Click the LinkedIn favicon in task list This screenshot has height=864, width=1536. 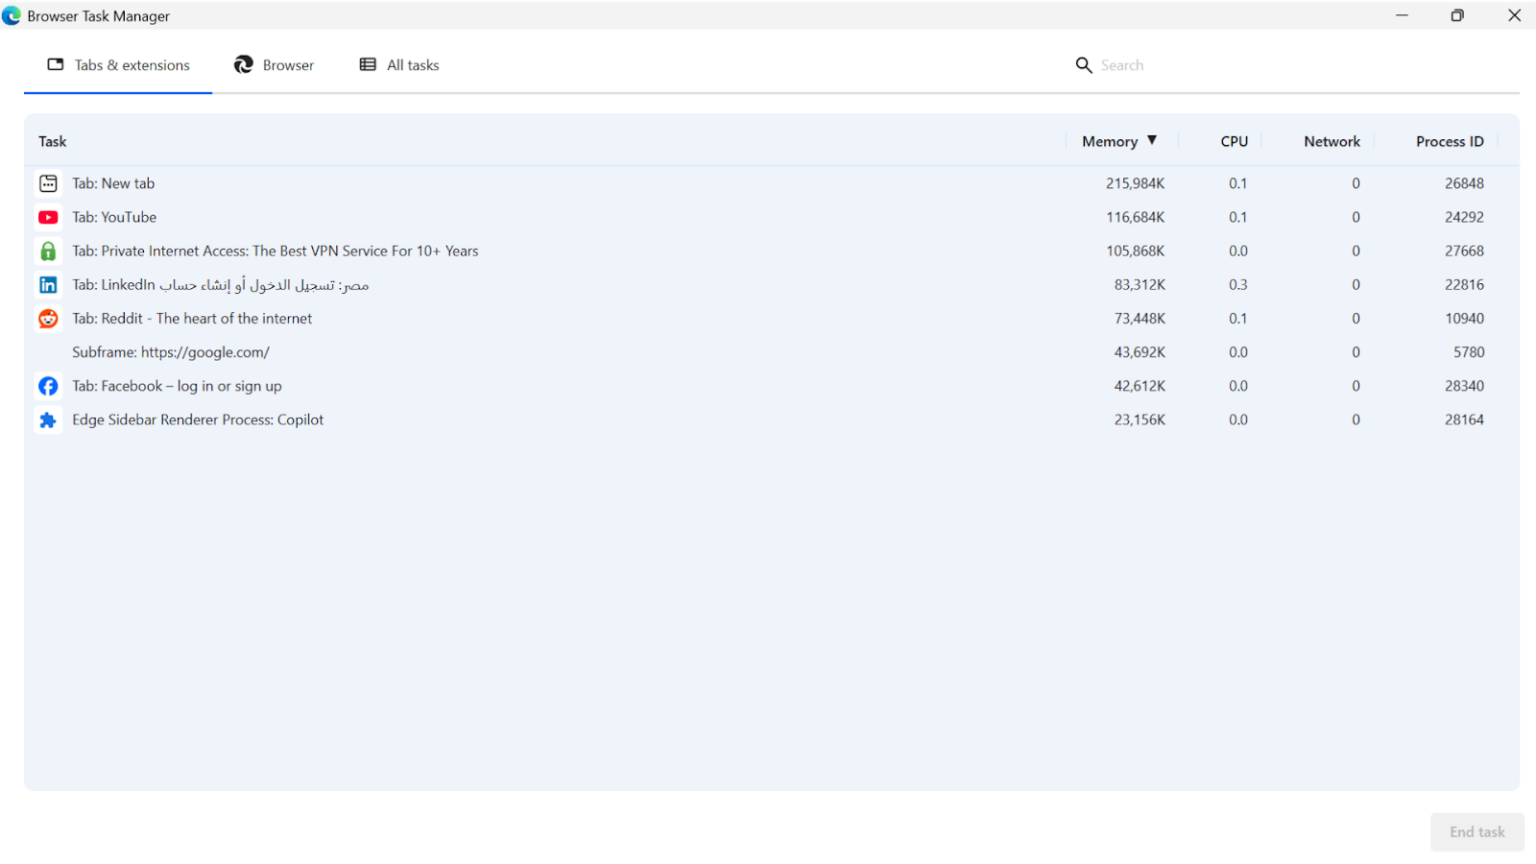(48, 285)
